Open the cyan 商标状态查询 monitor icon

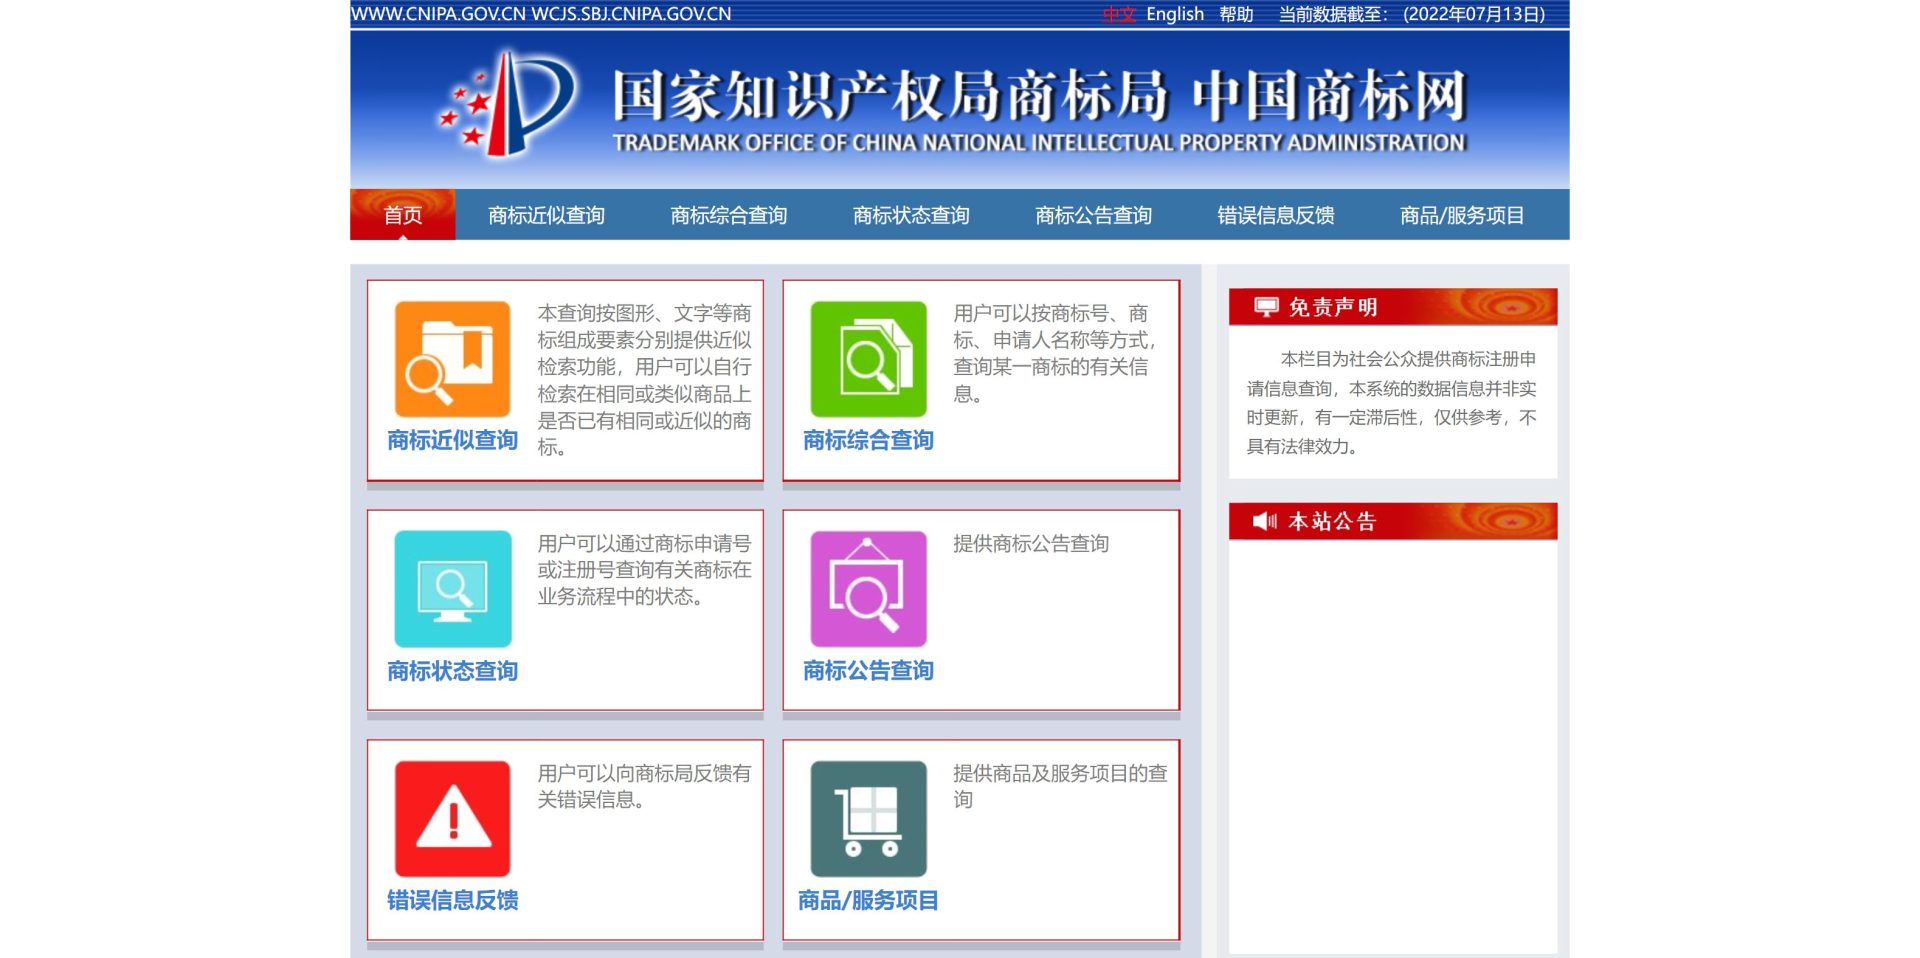click(452, 589)
